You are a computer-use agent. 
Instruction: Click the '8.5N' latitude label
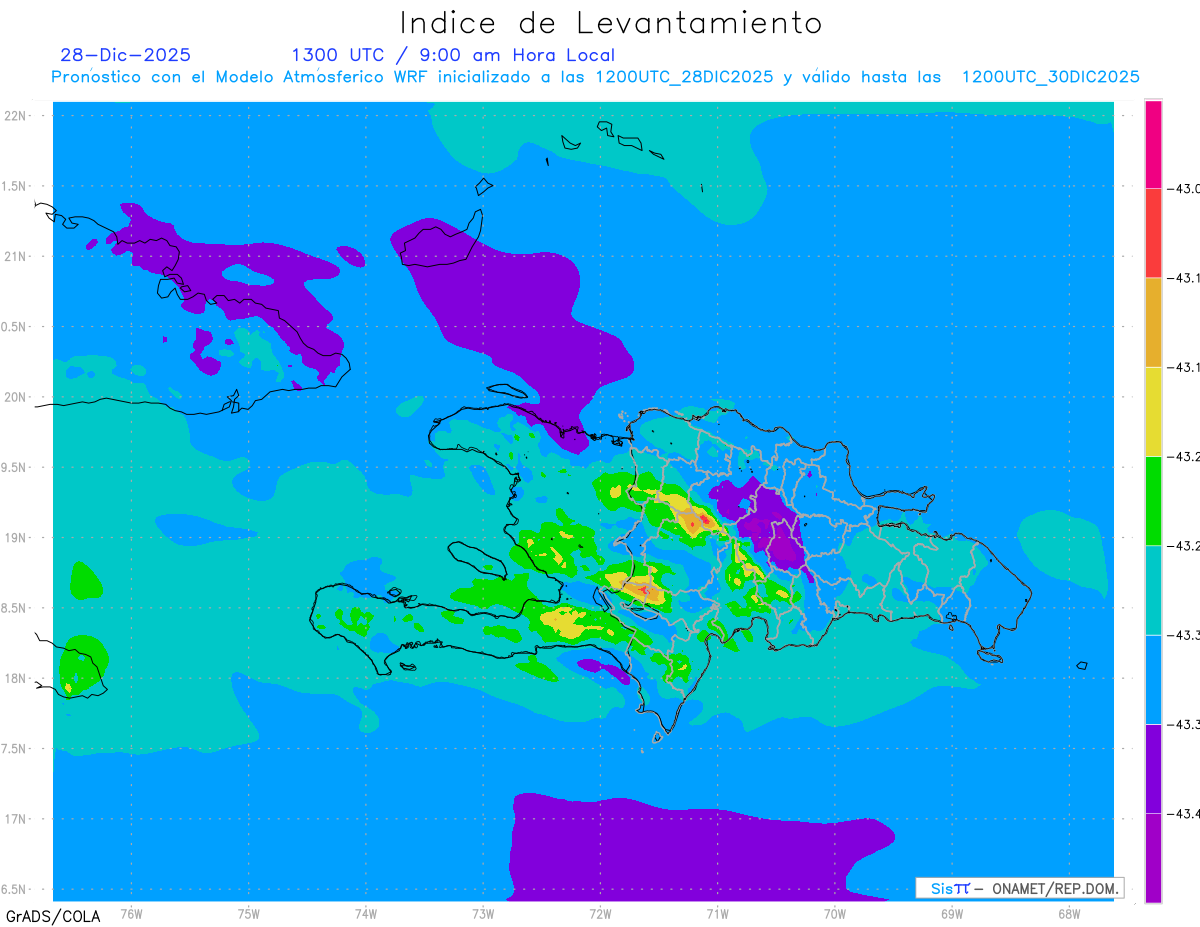[x=14, y=608]
